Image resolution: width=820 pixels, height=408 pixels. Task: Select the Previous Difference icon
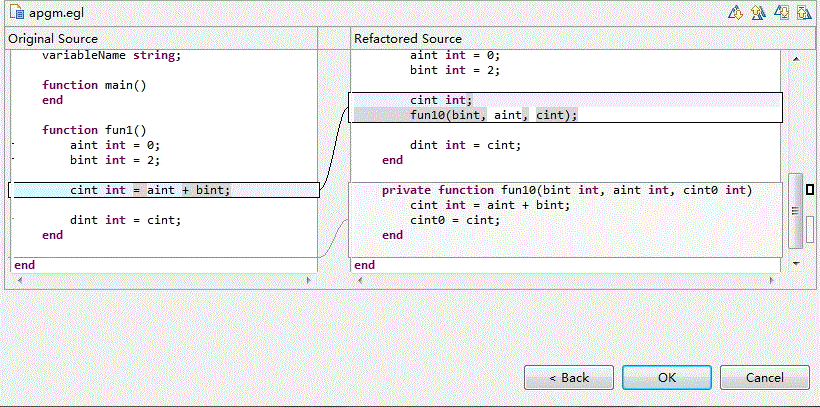758,13
